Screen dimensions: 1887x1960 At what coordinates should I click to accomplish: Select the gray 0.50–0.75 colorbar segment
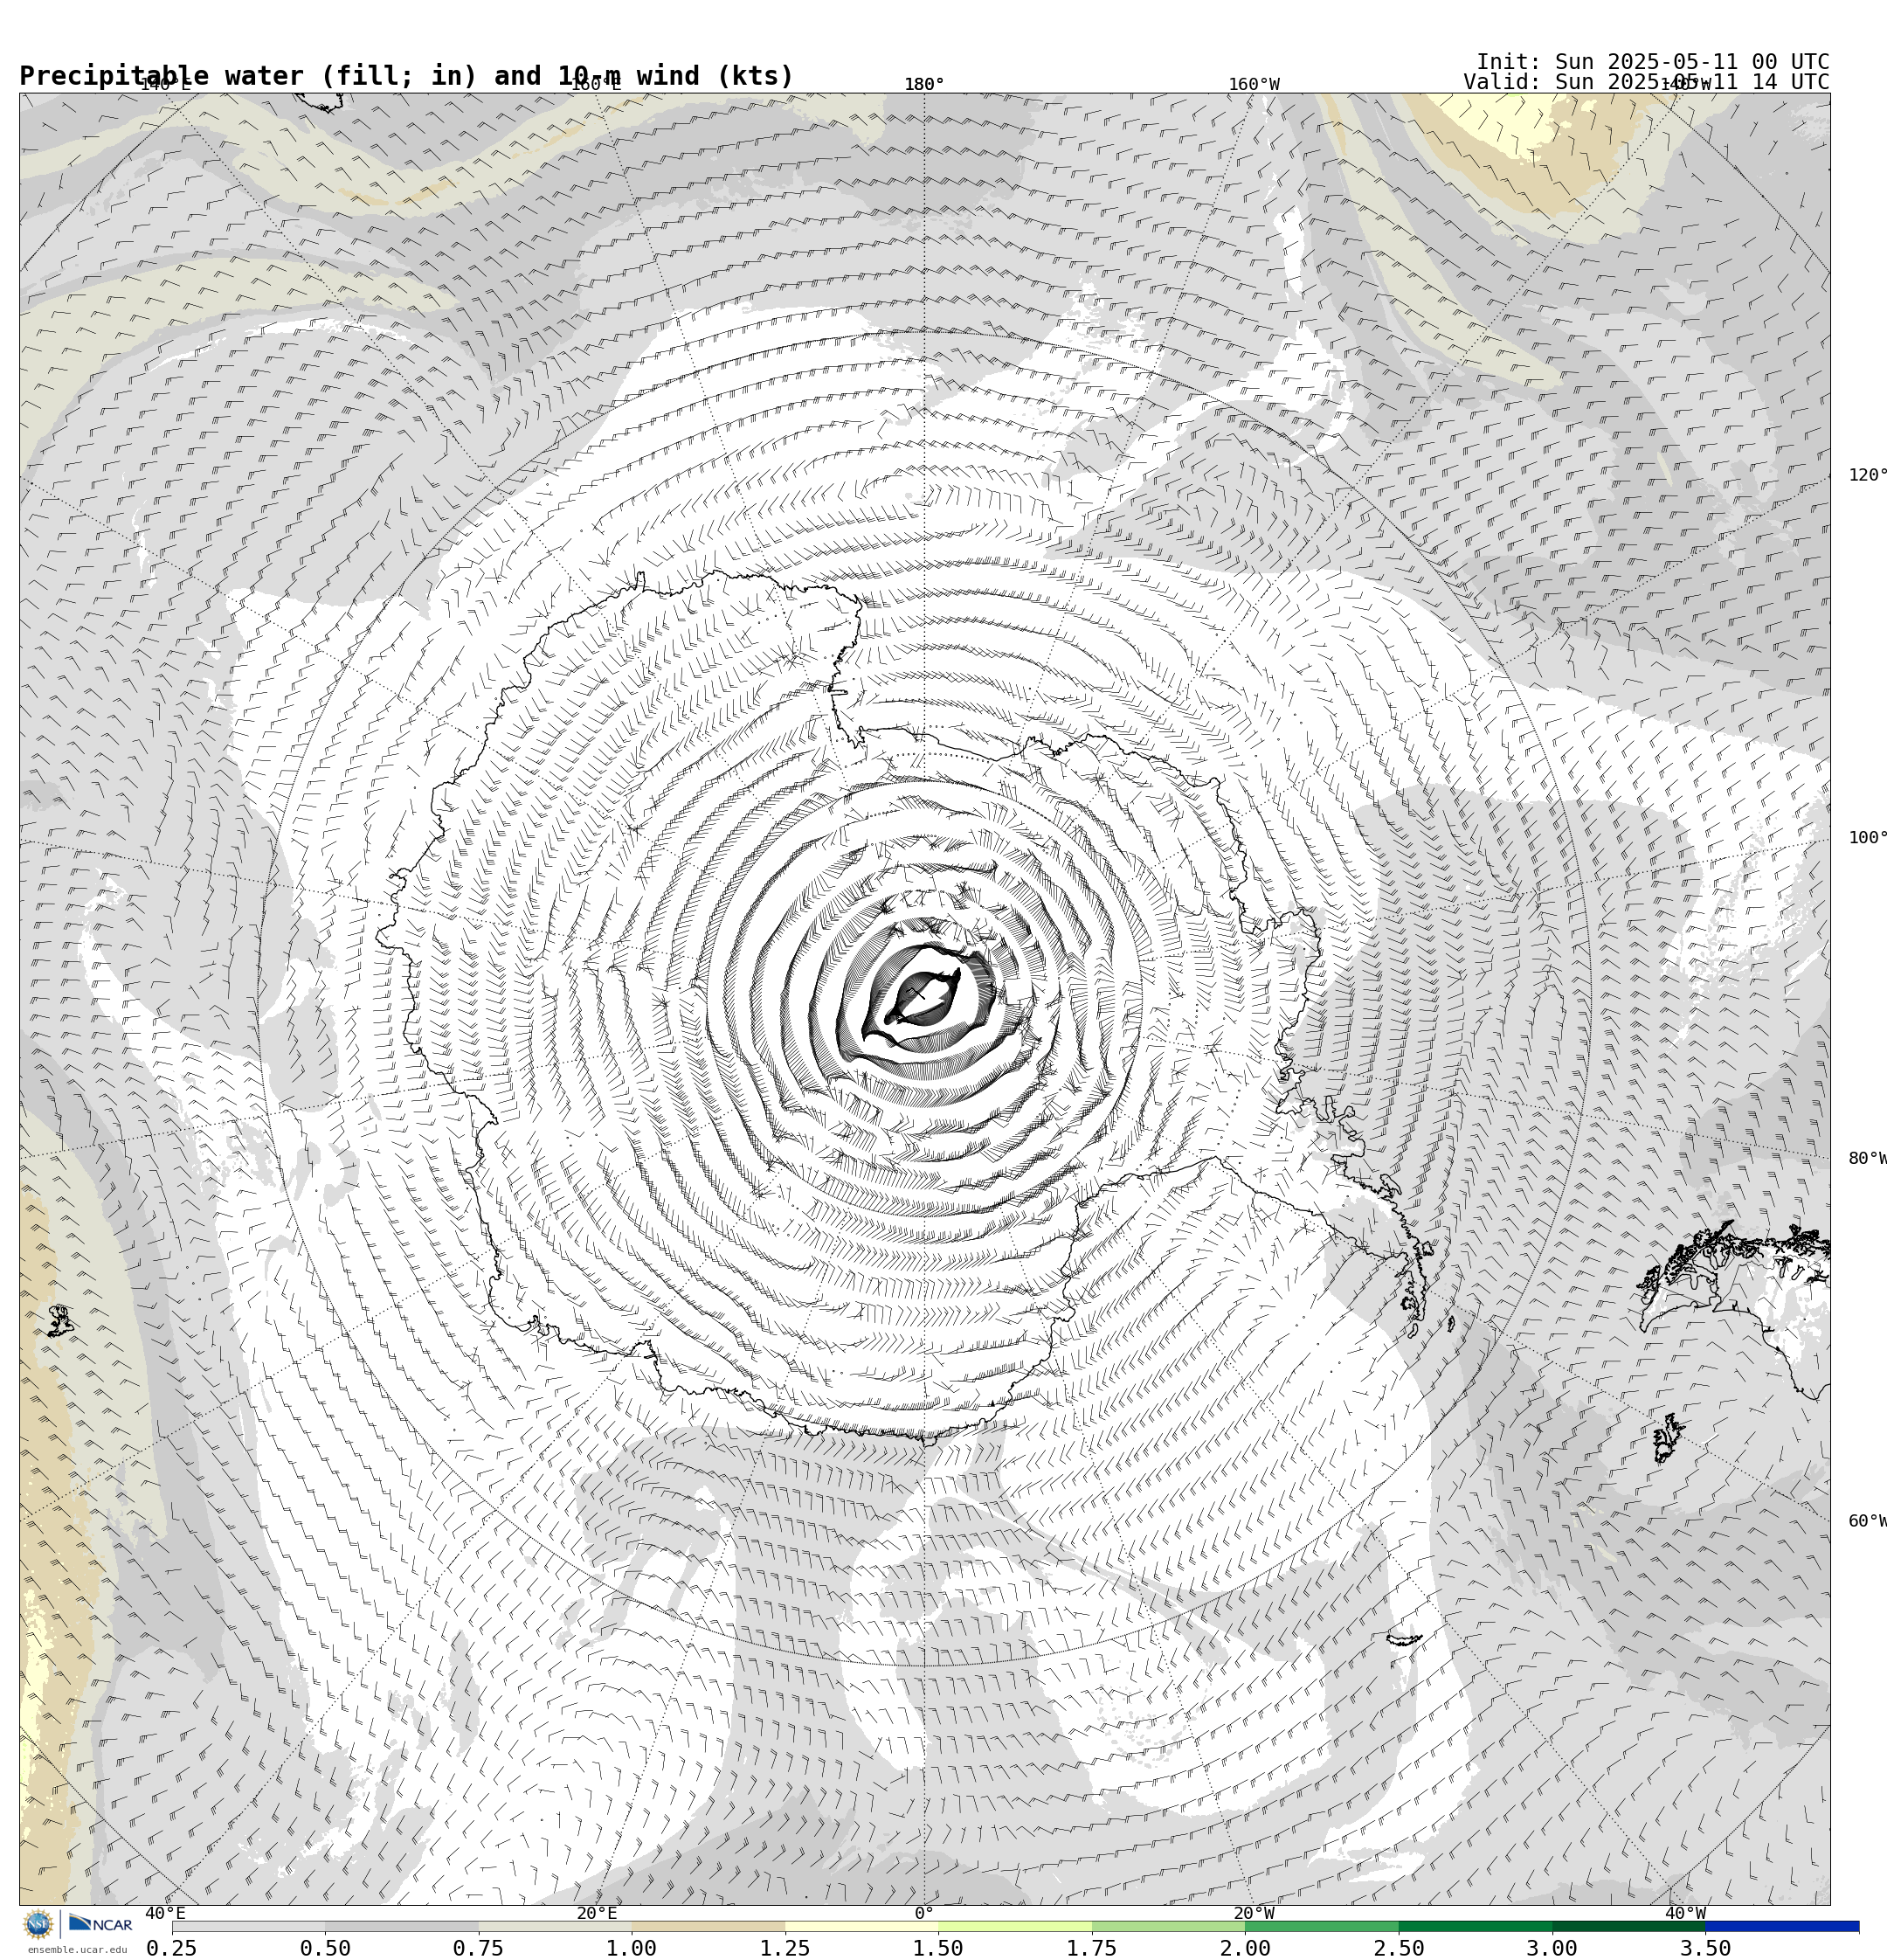402,1926
